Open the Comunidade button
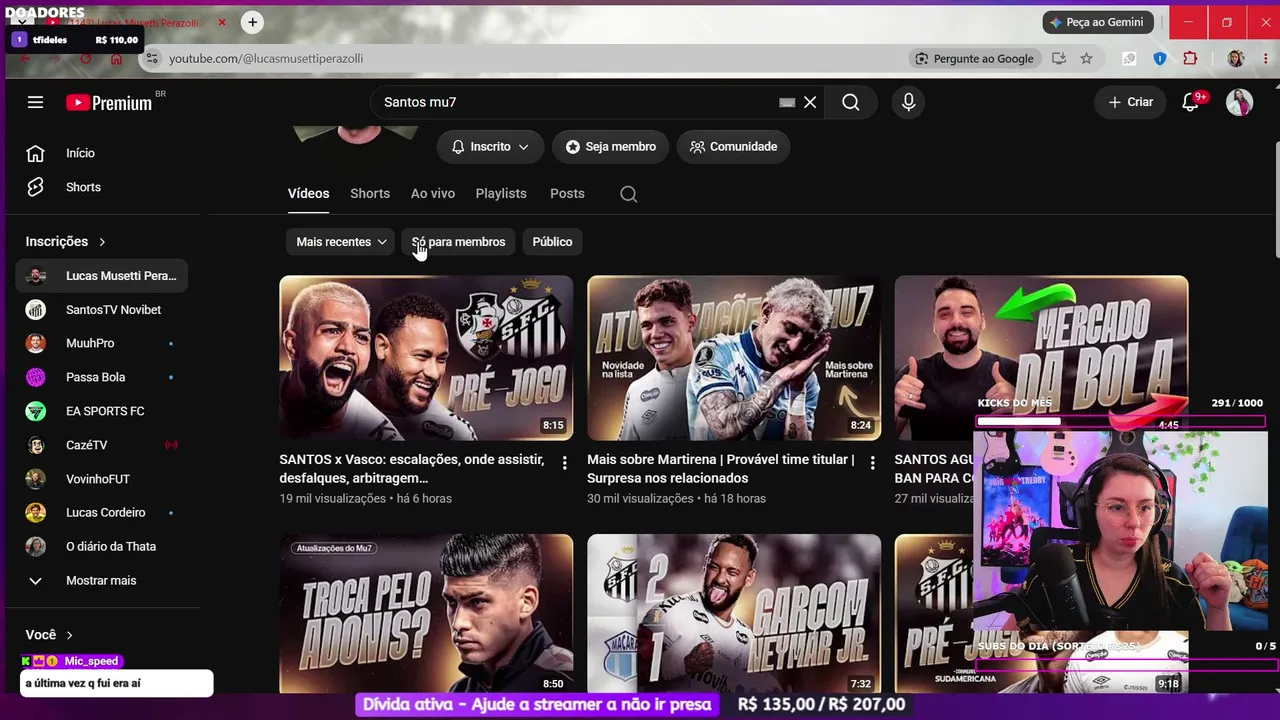Viewport: 1280px width, 720px height. pos(733,147)
